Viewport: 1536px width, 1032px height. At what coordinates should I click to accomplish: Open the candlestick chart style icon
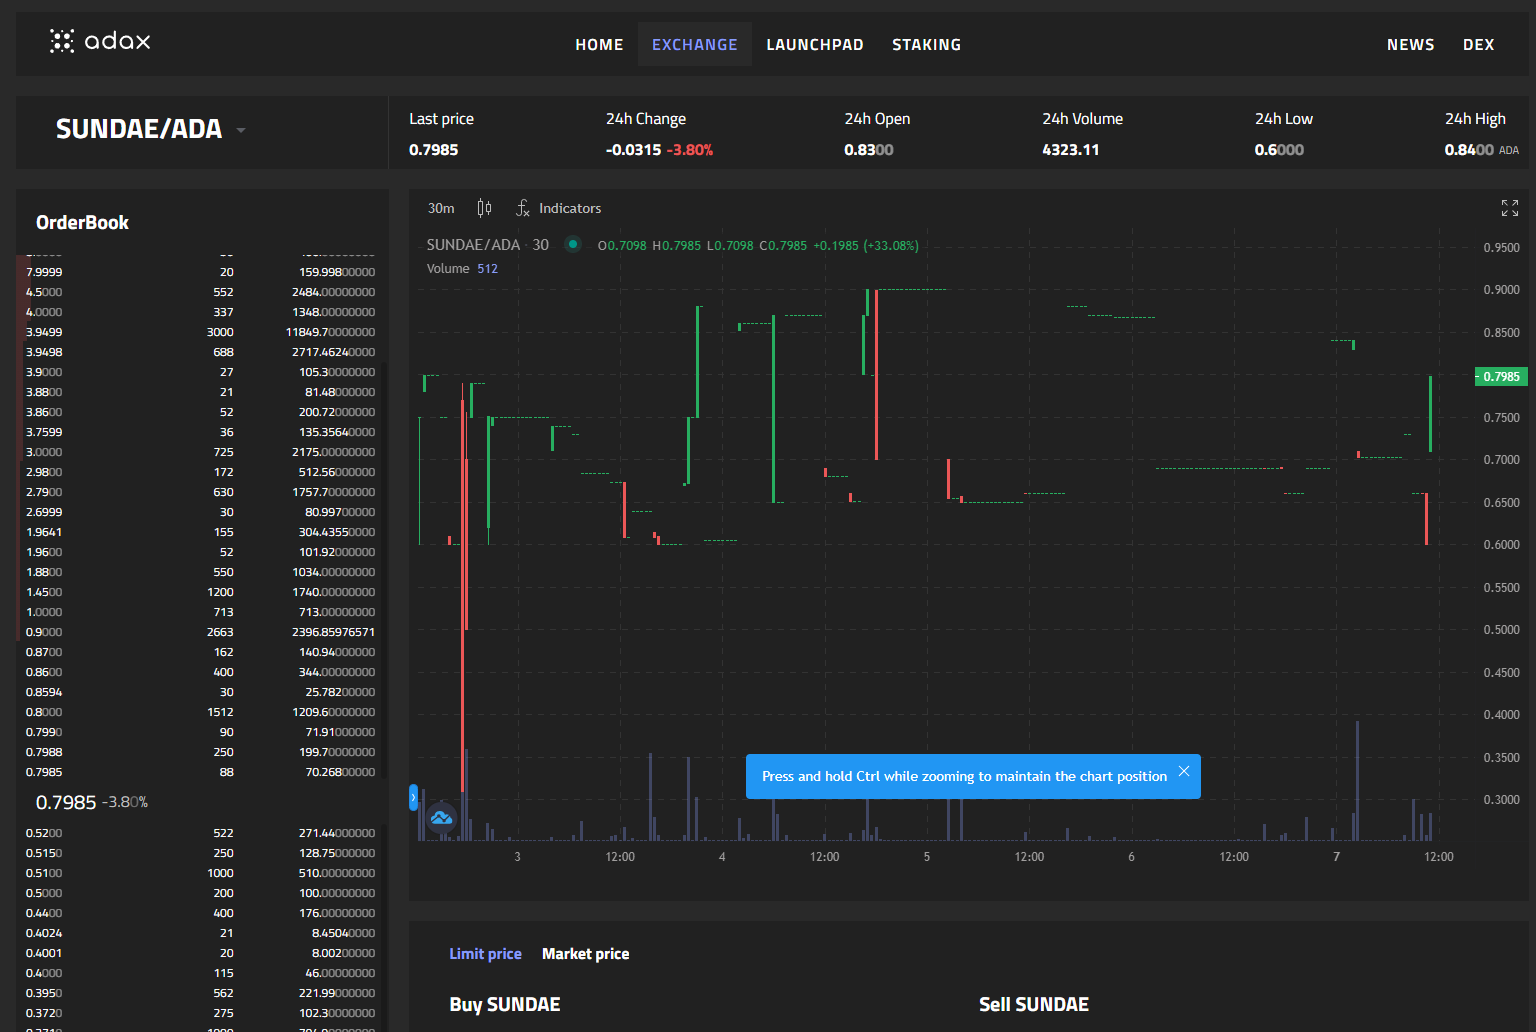coord(484,208)
